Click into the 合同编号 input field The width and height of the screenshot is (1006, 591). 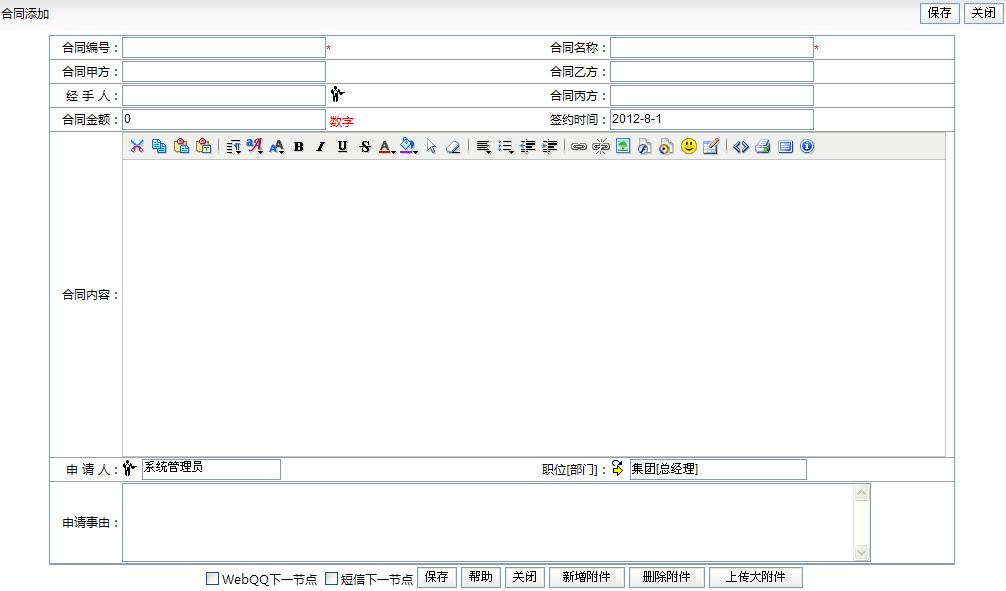coord(224,47)
